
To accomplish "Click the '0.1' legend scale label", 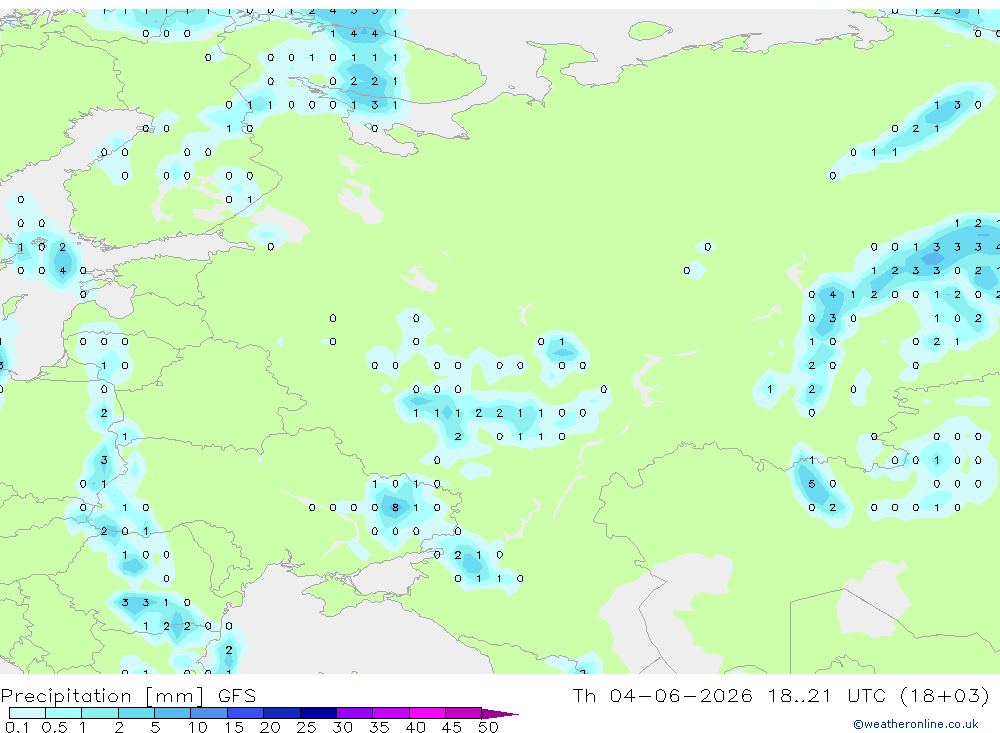I will pyautogui.click(x=17, y=727).
